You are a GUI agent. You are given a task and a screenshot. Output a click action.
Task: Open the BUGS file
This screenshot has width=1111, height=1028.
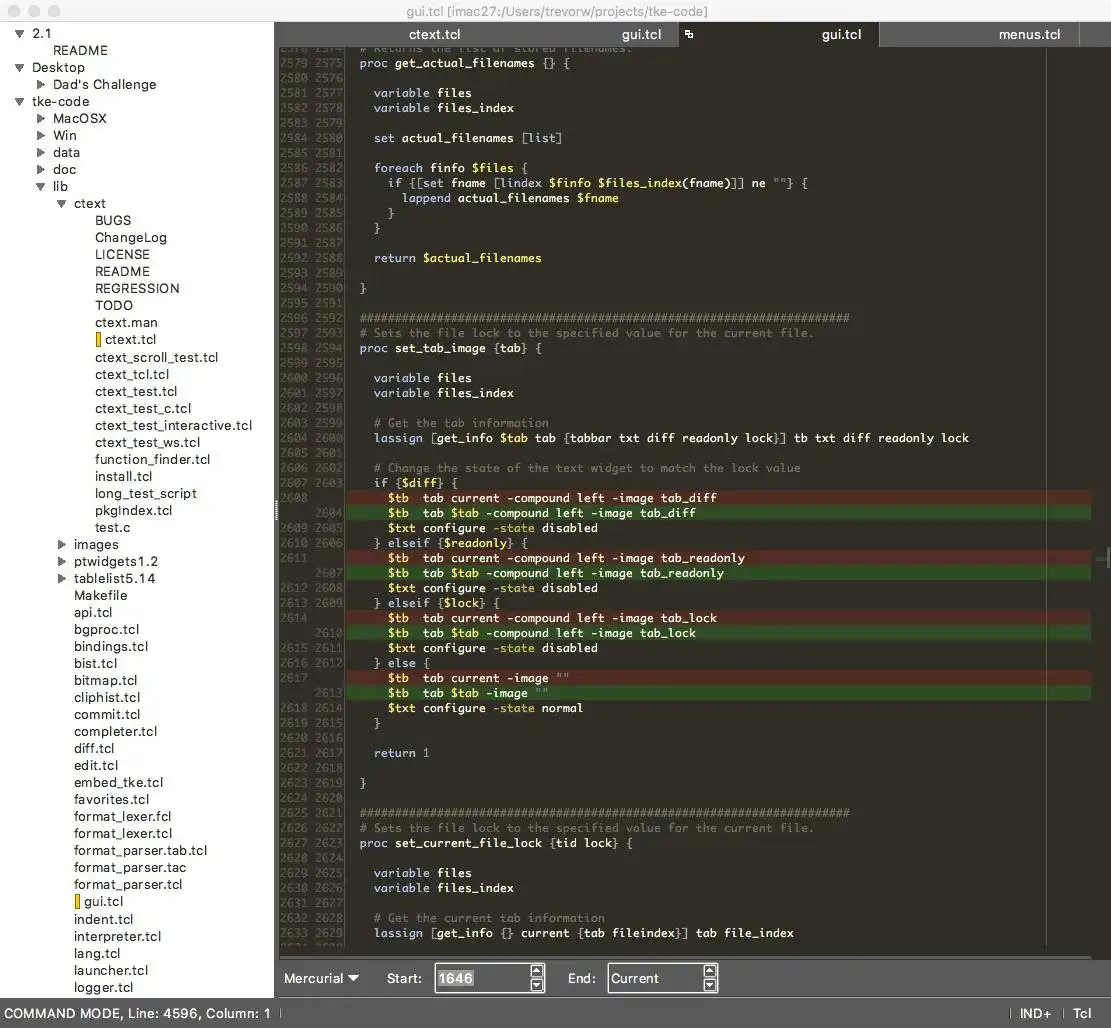tap(113, 220)
